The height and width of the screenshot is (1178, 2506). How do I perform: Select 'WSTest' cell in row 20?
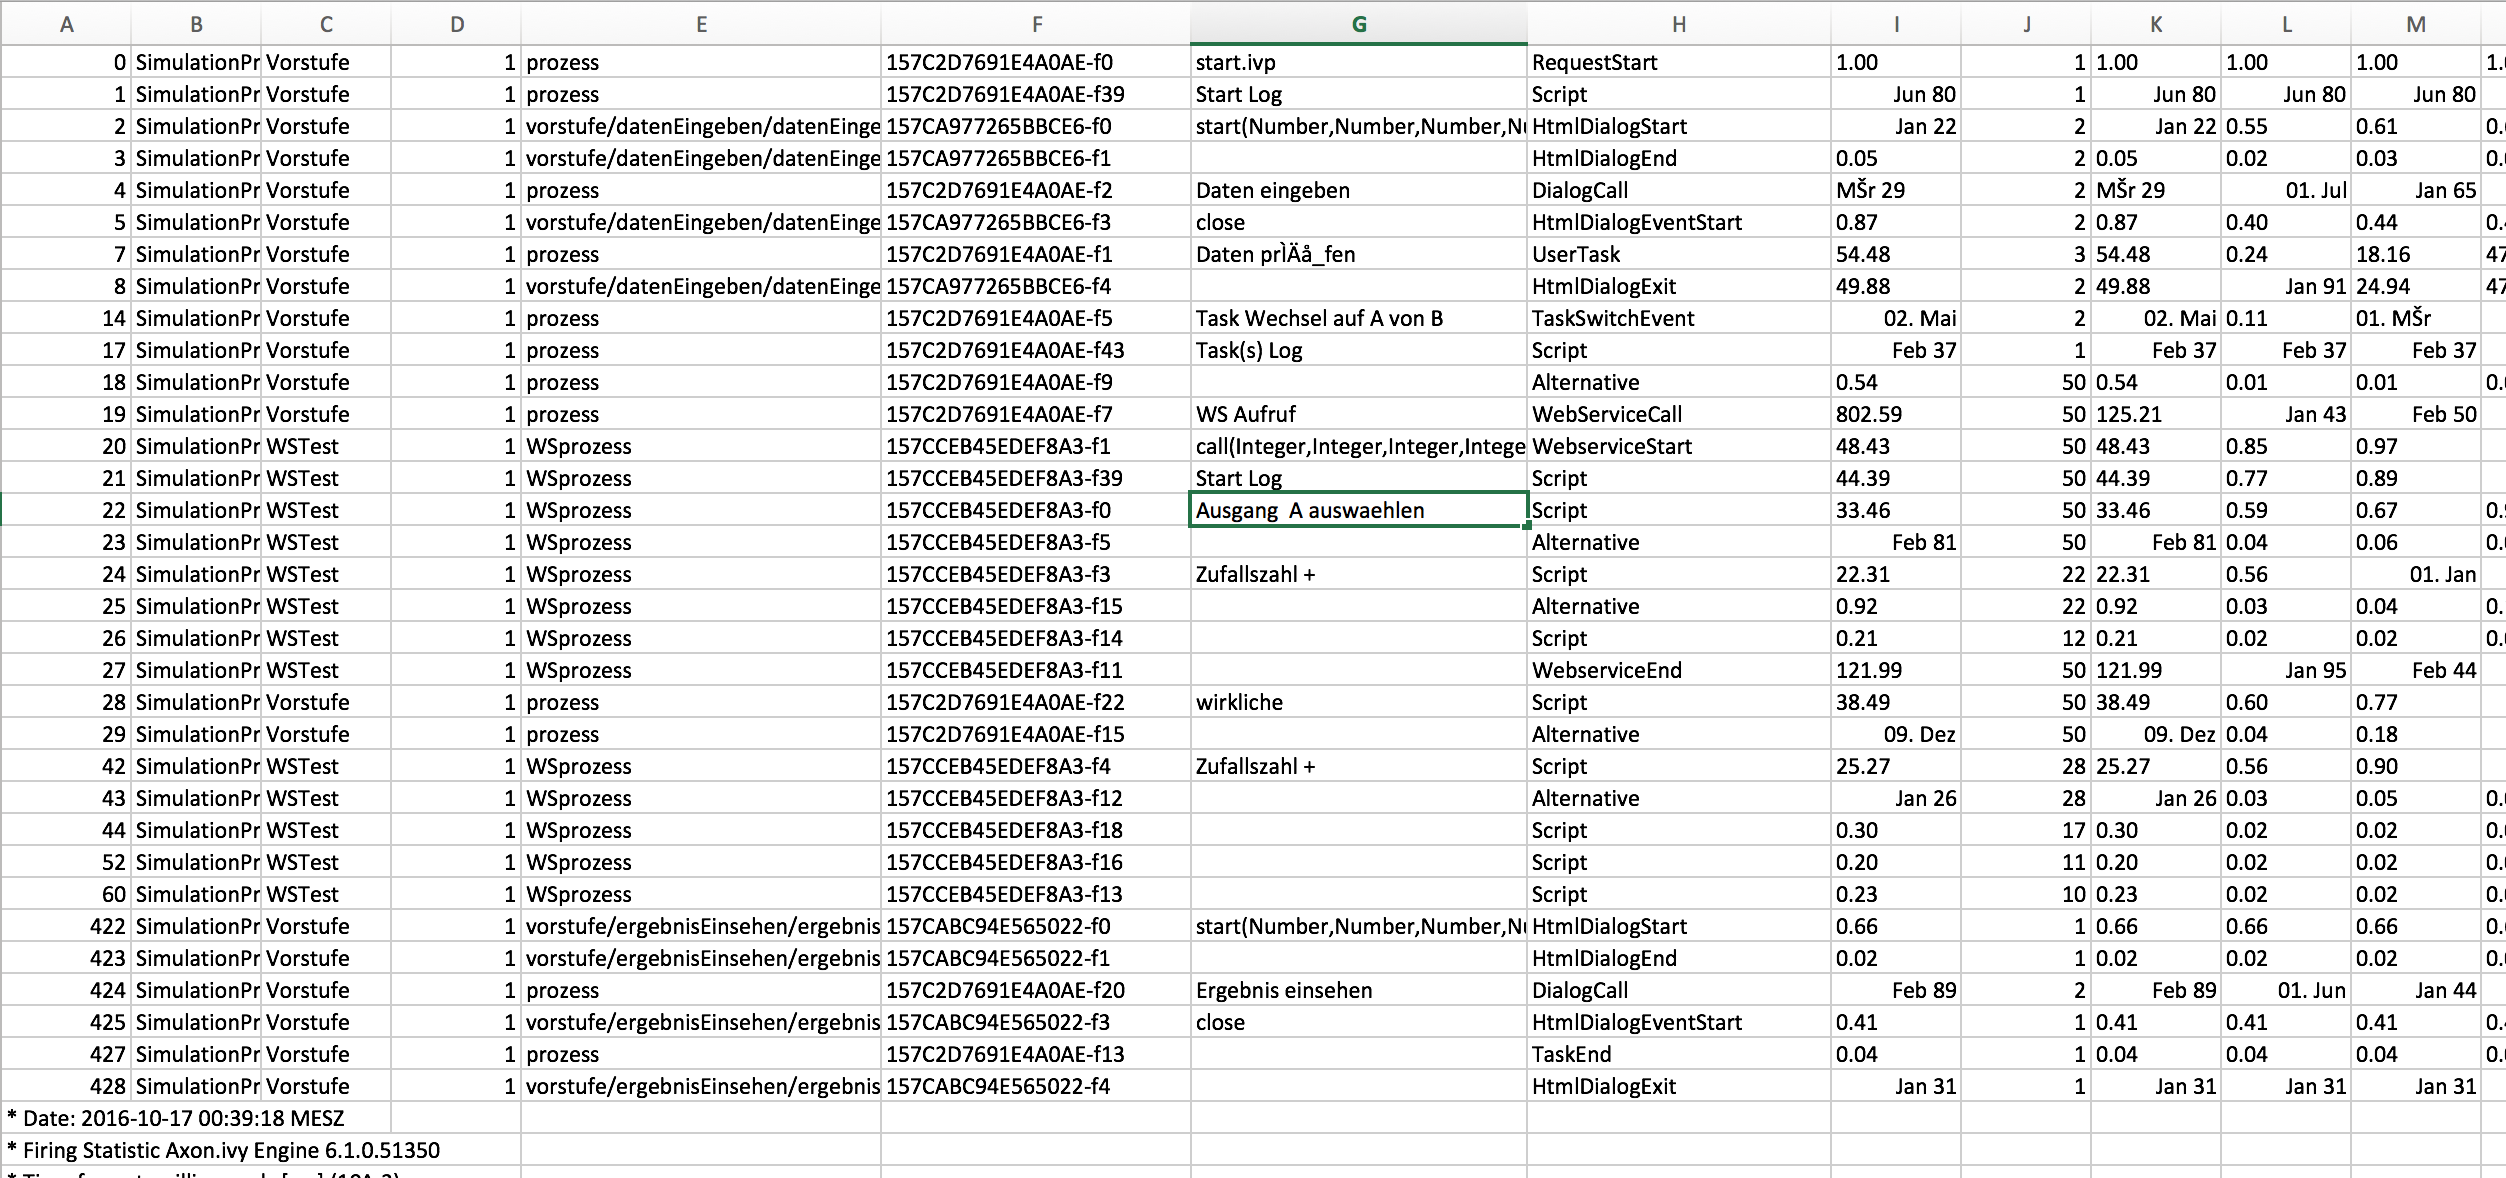[326, 446]
